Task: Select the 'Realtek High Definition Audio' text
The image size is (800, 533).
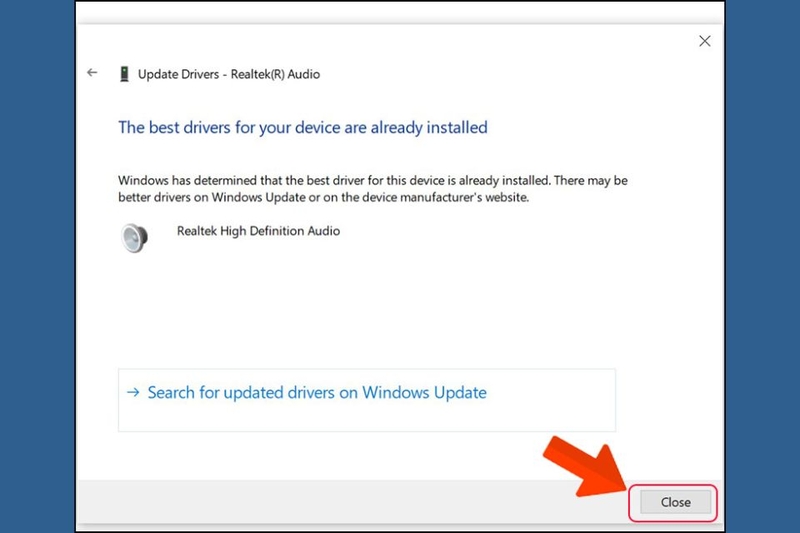Action: [x=258, y=231]
